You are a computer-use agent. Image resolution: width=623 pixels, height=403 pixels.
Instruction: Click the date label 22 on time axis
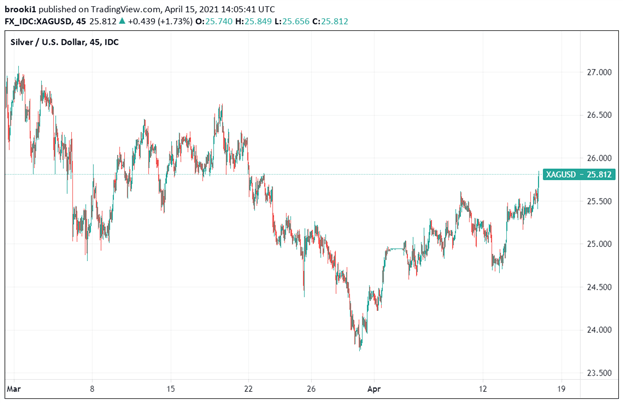coord(248,389)
